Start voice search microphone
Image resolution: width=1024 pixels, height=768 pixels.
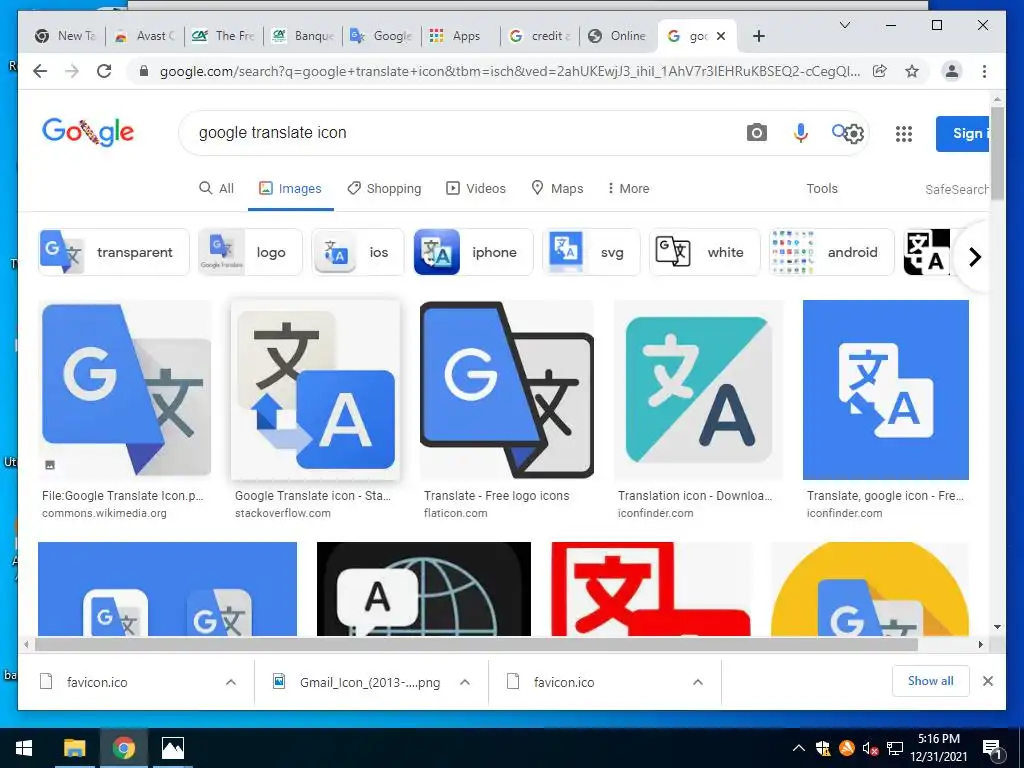pos(801,133)
